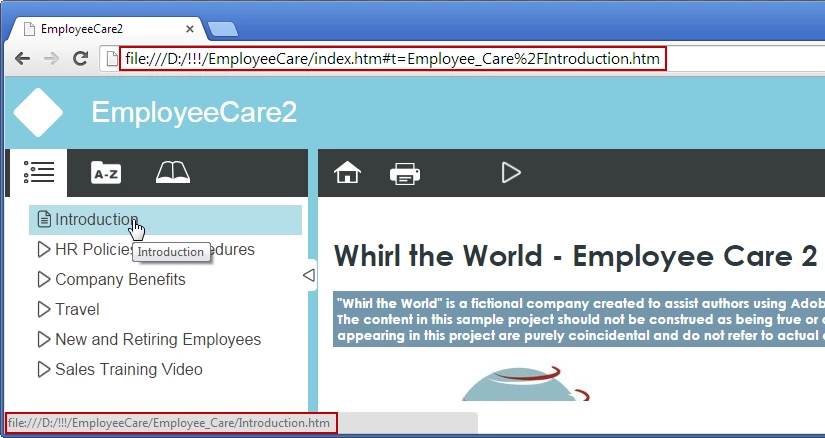Expand Company Benefits section
825x438 pixels.
pyautogui.click(x=44, y=280)
